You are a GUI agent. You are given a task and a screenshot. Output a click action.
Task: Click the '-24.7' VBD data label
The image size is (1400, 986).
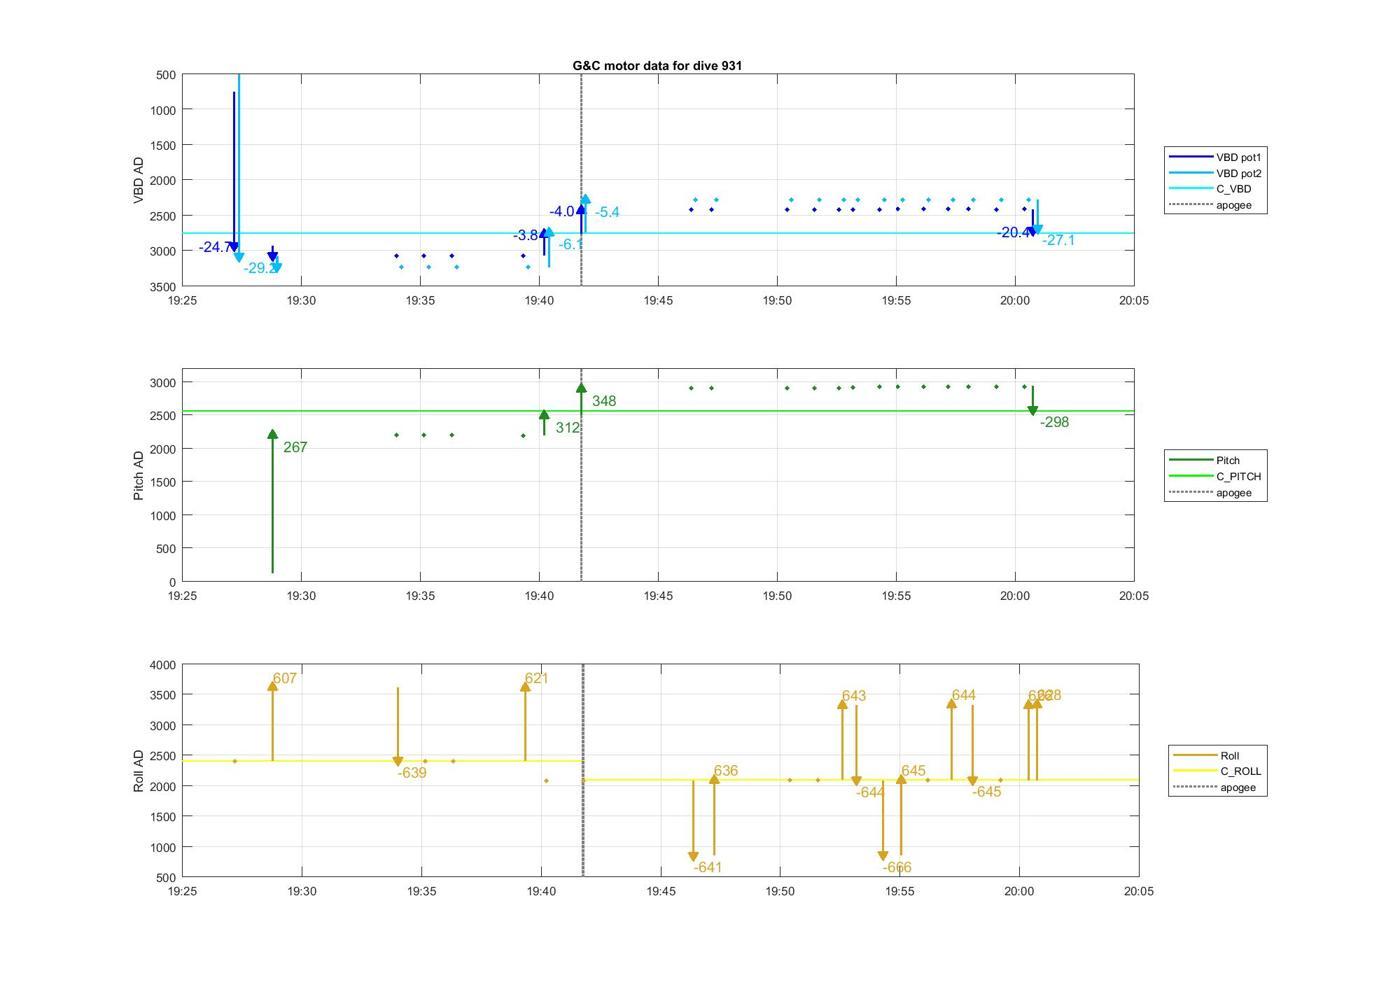pos(214,247)
